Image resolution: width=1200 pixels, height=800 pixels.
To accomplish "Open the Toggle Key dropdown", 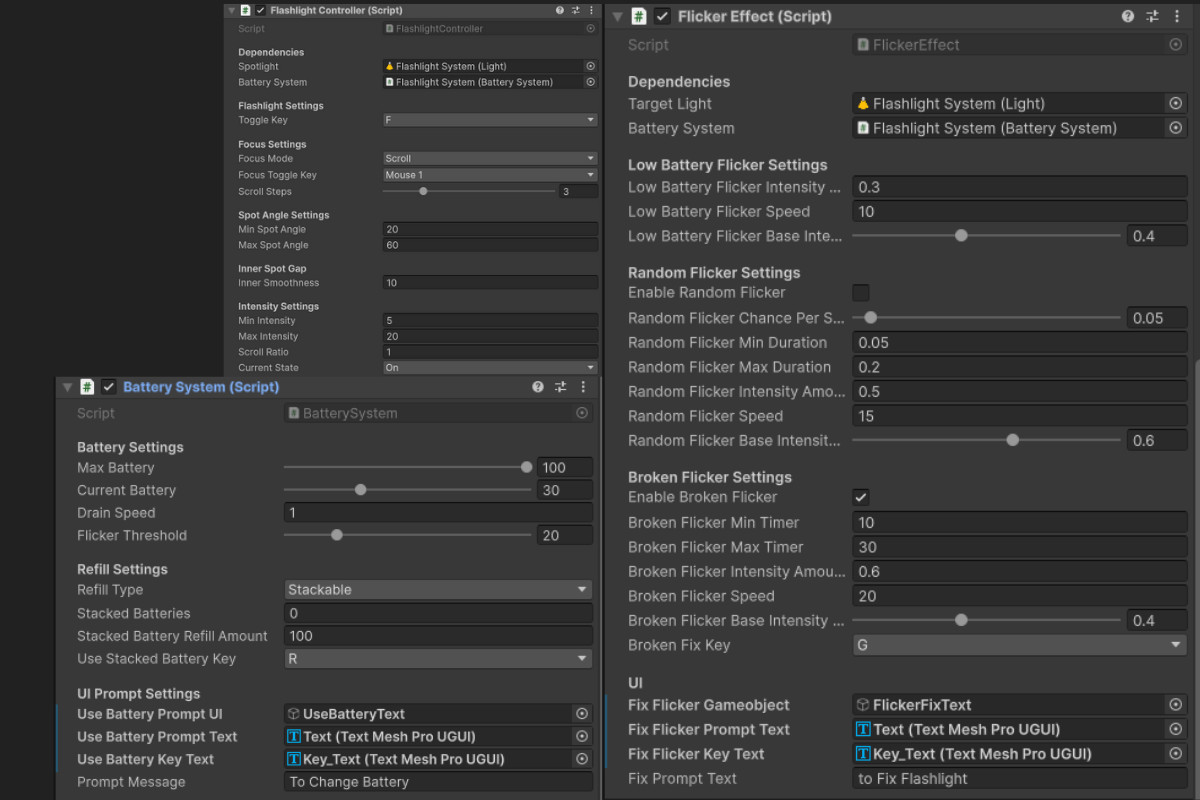I will 490,120.
